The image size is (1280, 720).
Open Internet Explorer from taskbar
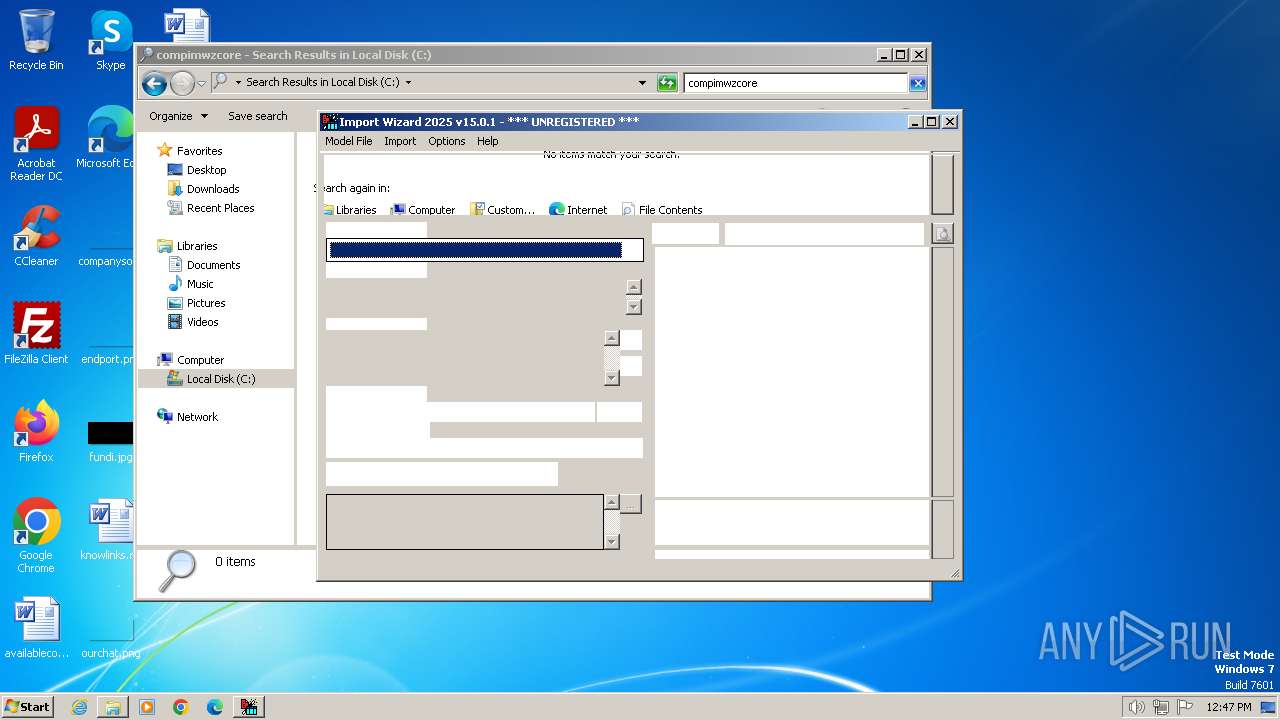pyautogui.click(x=79, y=707)
